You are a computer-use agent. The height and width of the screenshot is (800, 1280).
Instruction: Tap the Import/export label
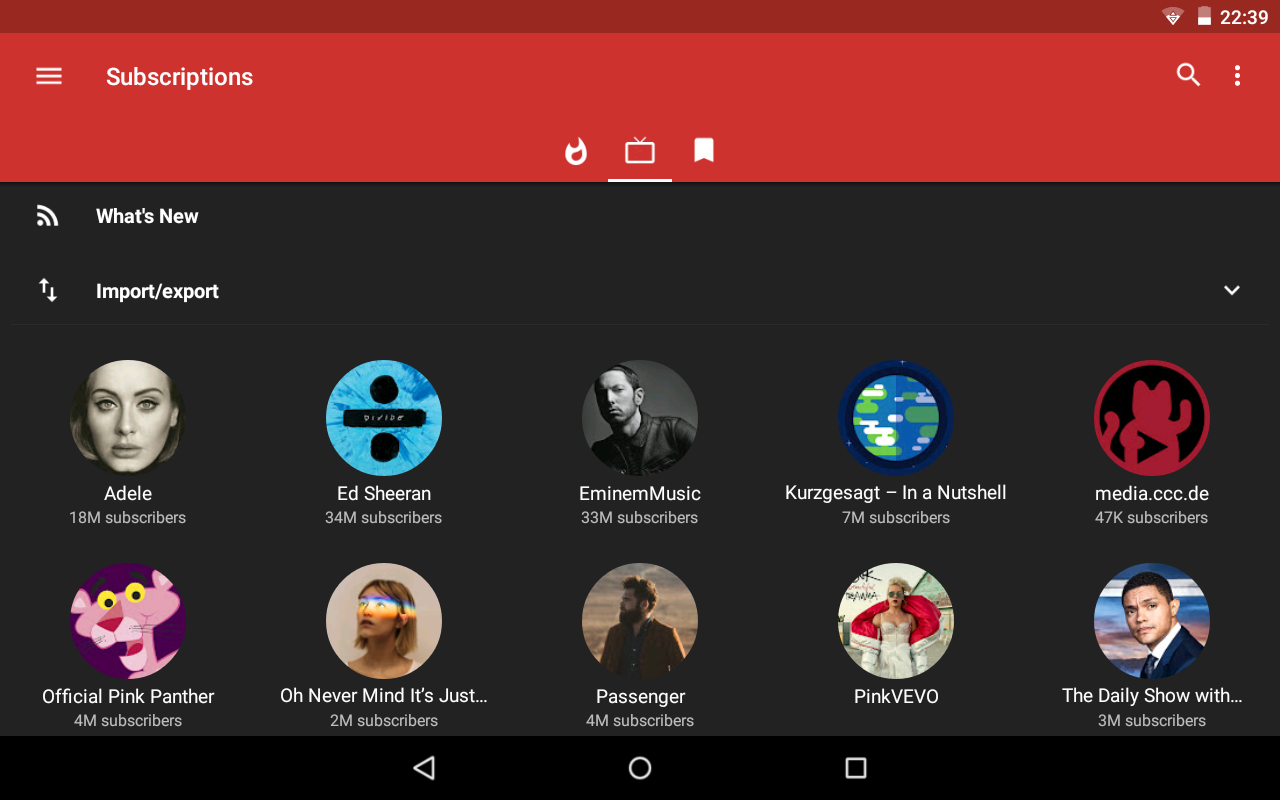point(157,291)
